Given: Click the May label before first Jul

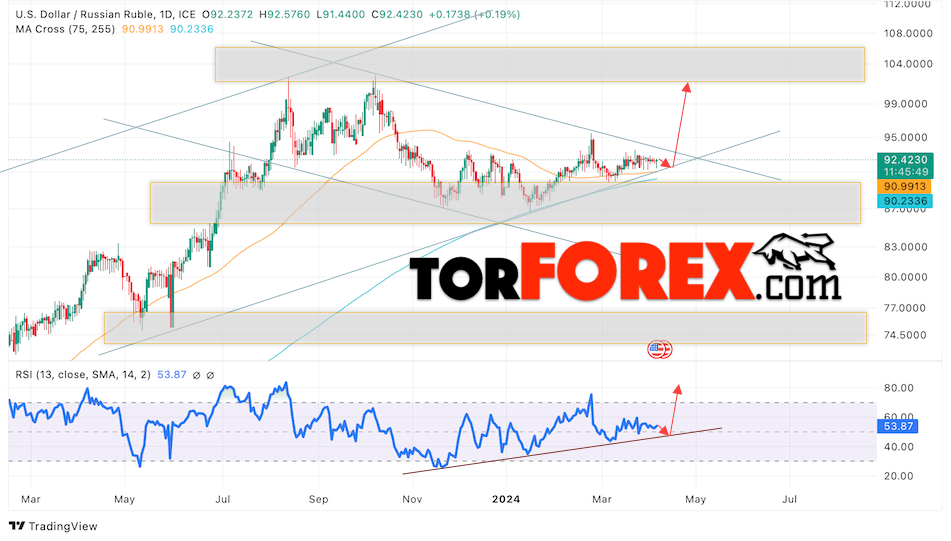Looking at the screenshot, I should tap(124, 499).
